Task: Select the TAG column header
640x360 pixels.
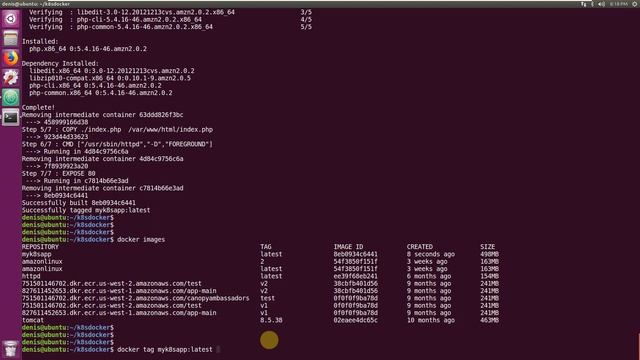Action: [x=266, y=247]
